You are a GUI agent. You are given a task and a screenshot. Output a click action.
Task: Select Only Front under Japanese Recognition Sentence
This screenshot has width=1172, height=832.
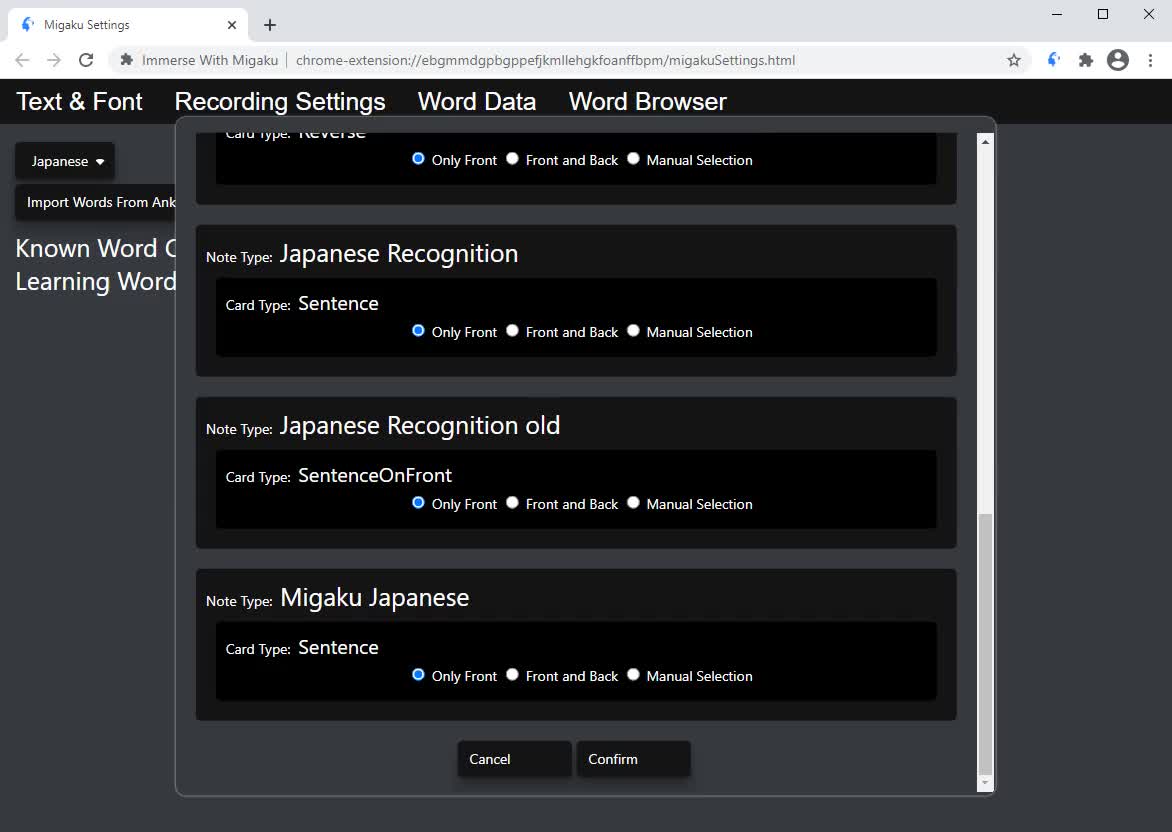point(419,330)
